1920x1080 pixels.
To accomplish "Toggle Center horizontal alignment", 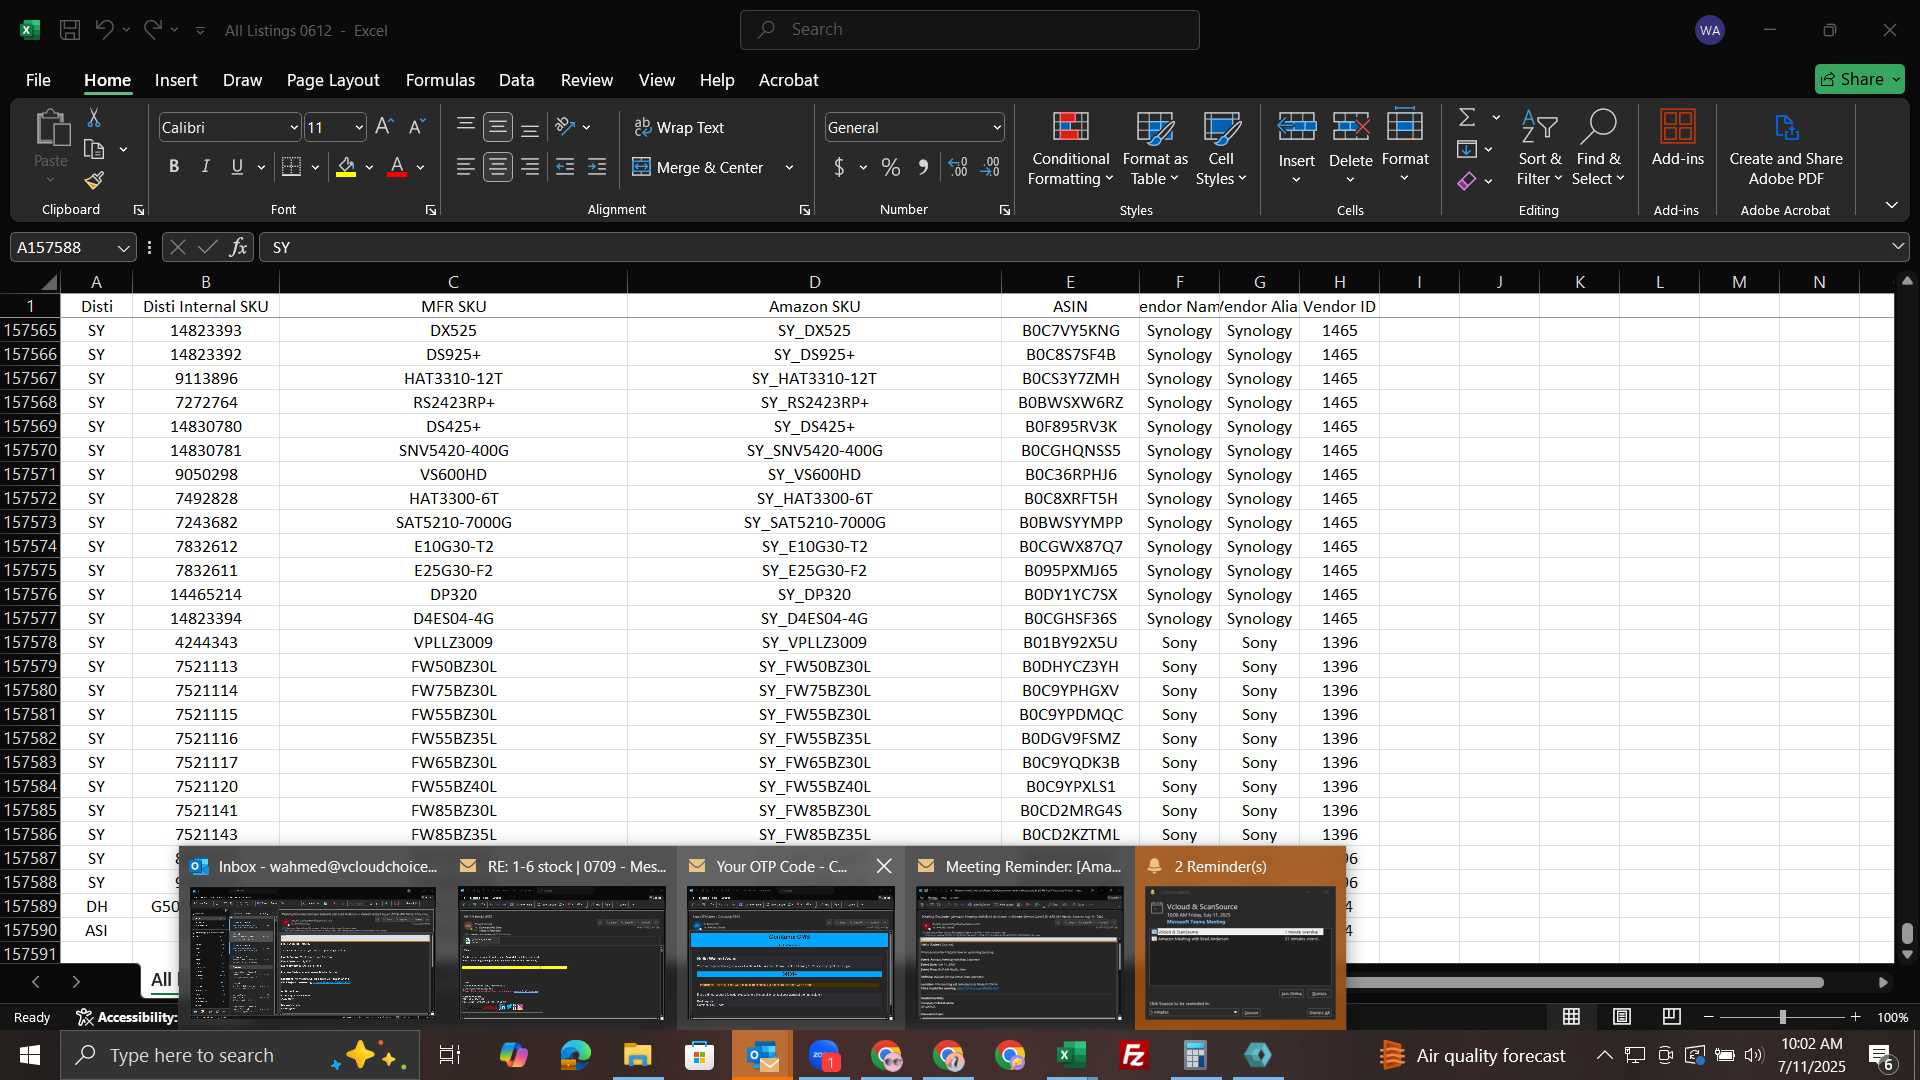I will coord(498,167).
